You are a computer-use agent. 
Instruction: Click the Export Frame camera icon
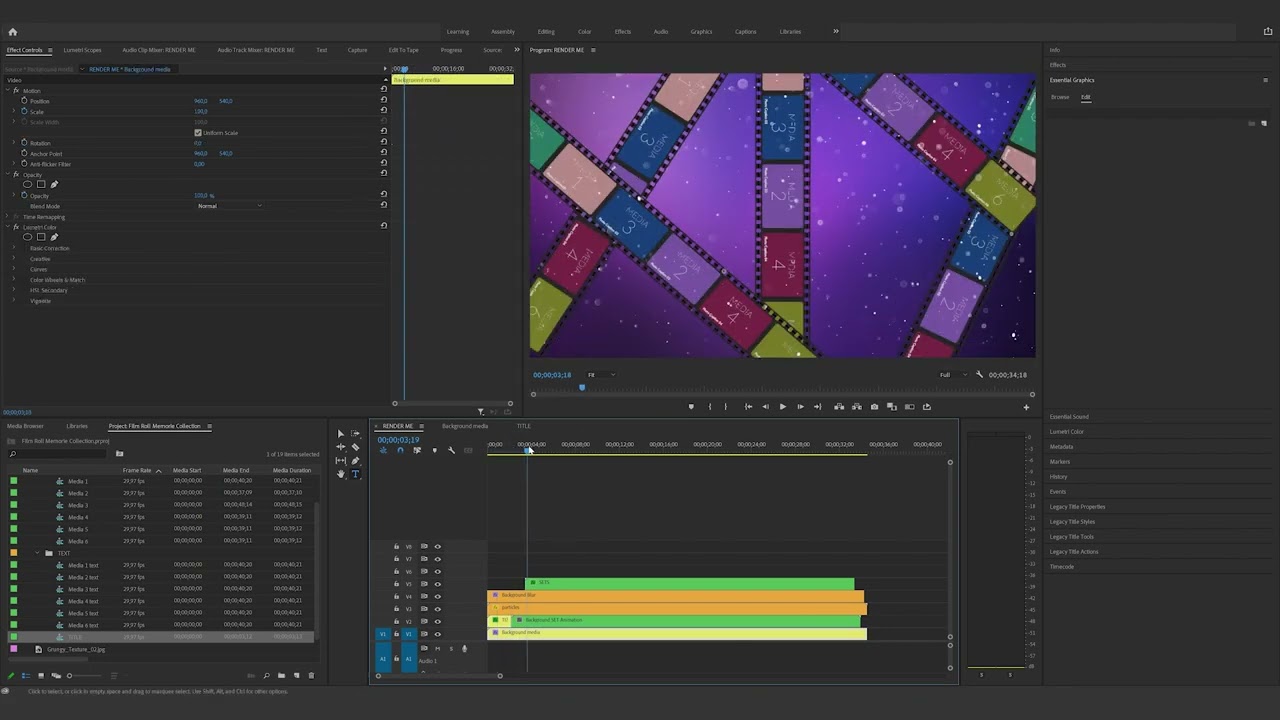click(874, 407)
